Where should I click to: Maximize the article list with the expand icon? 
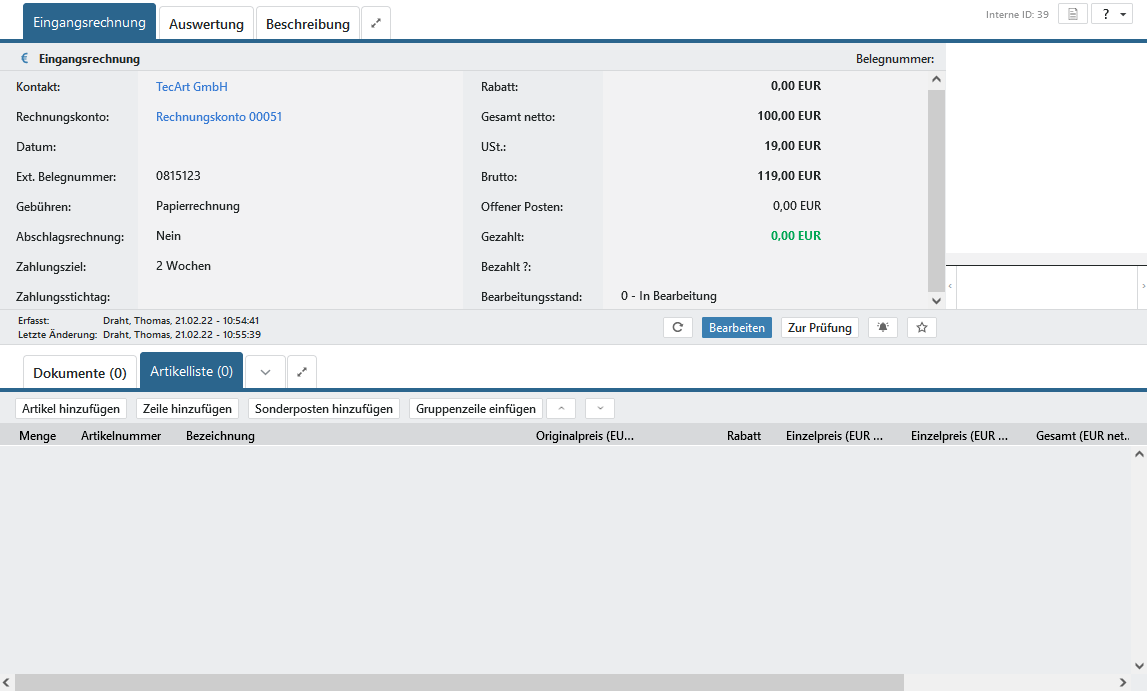click(x=302, y=372)
